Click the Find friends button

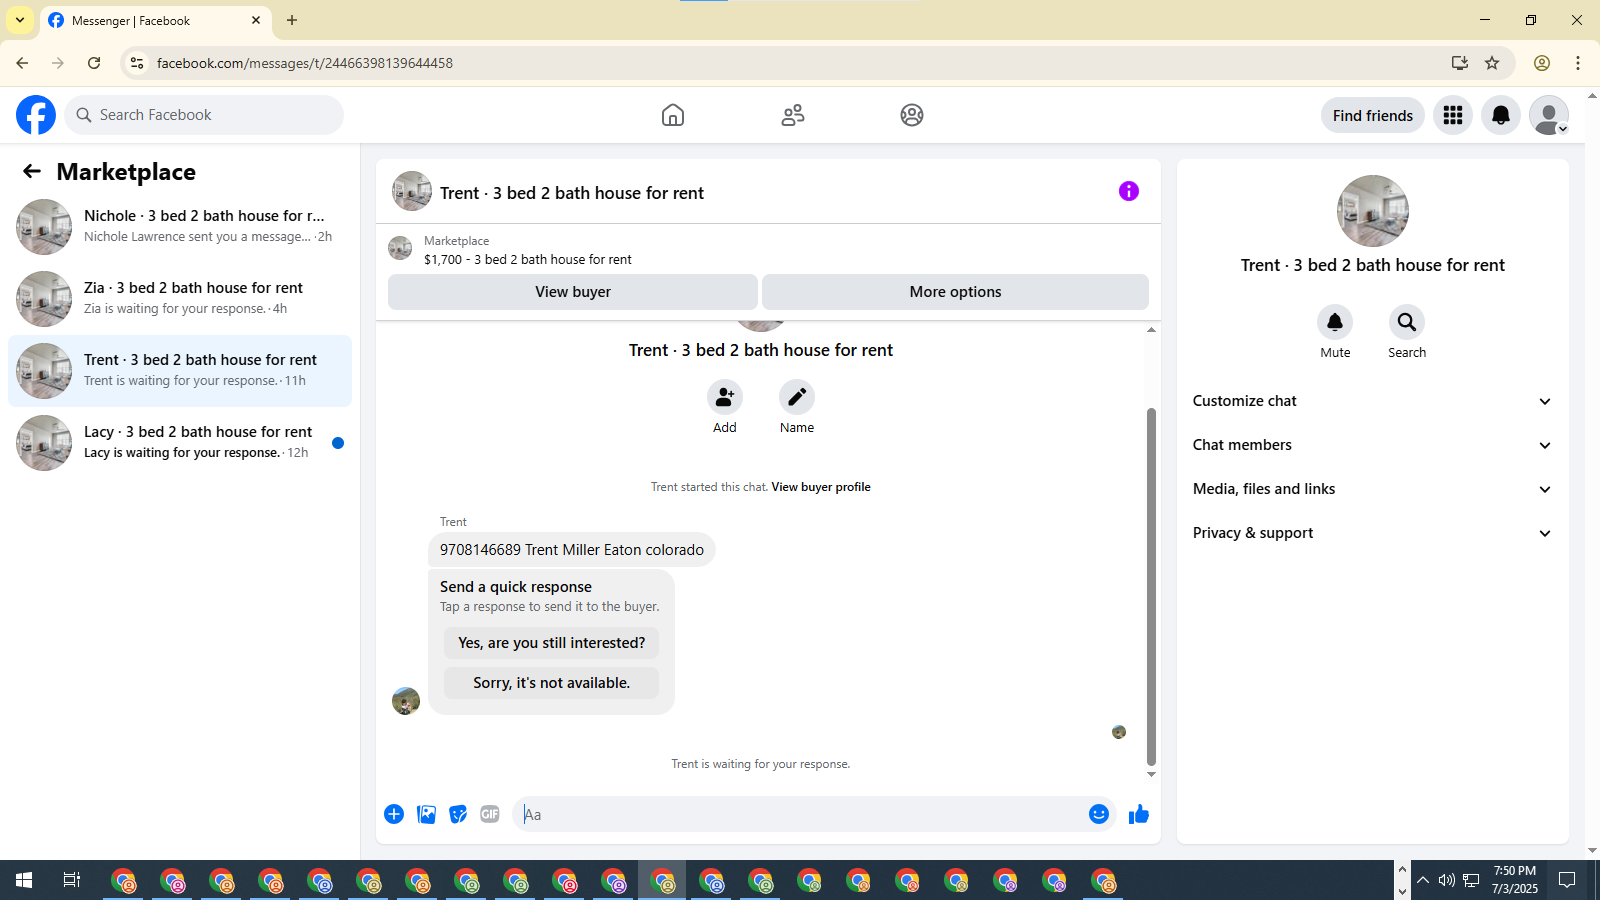1373,115
